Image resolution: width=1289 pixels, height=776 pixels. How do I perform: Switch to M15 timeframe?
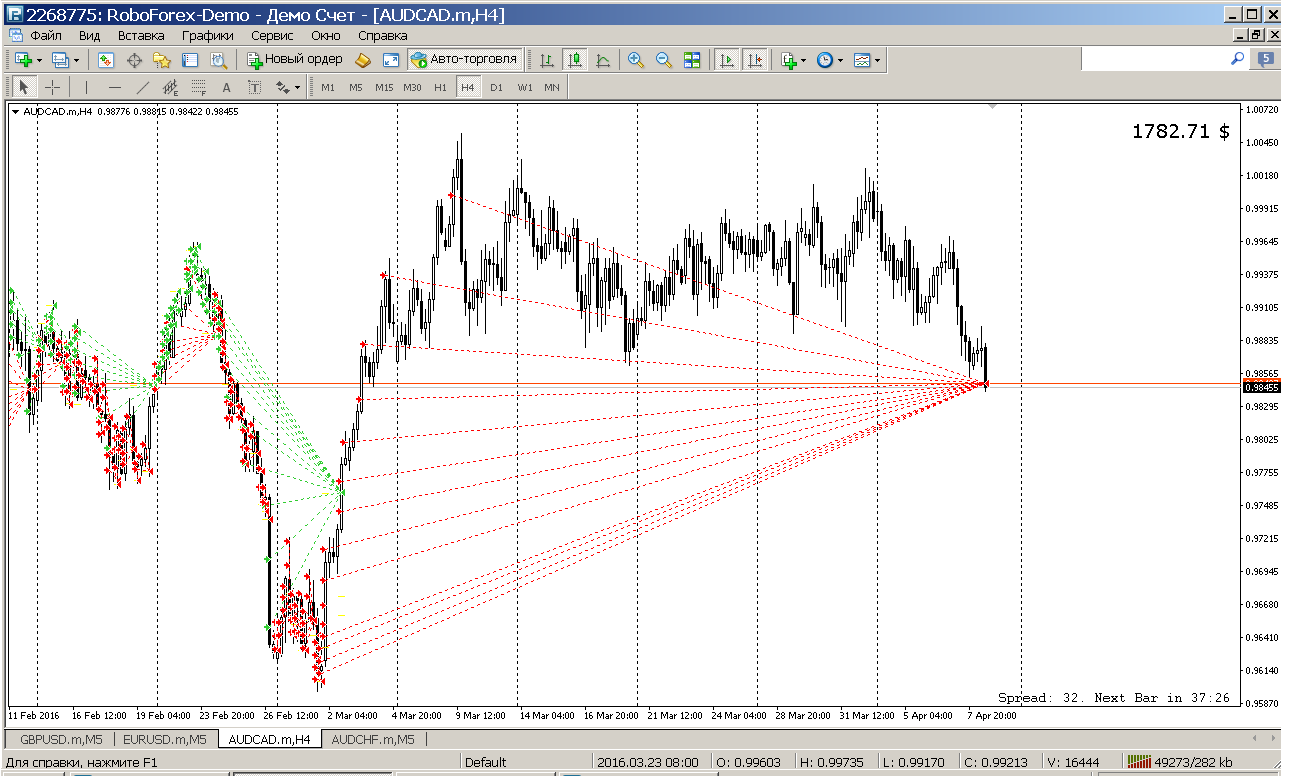pos(384,87)
